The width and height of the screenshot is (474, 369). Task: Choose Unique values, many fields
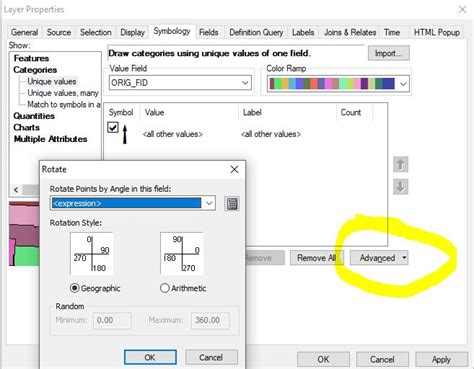pyautogui.click(x=63, y=93)
